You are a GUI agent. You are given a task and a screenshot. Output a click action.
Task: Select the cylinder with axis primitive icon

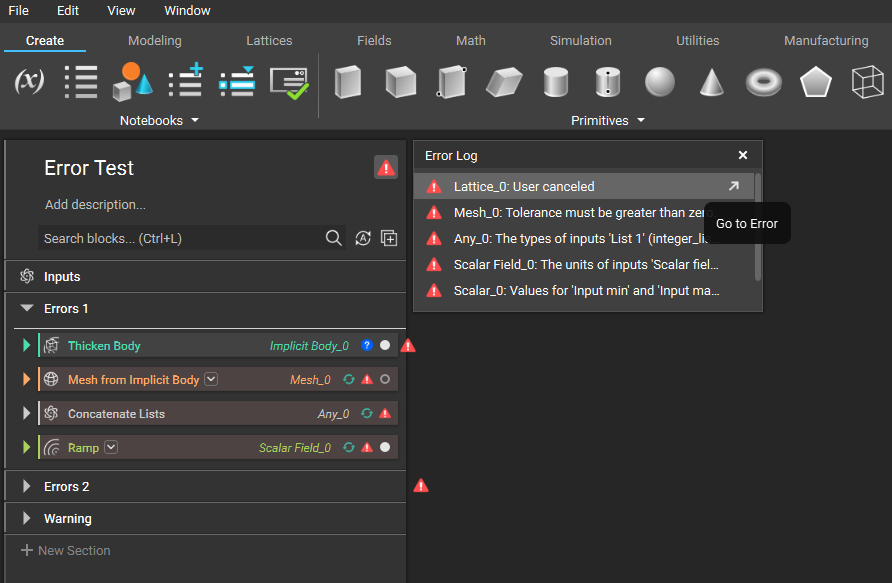coord(608,82)
